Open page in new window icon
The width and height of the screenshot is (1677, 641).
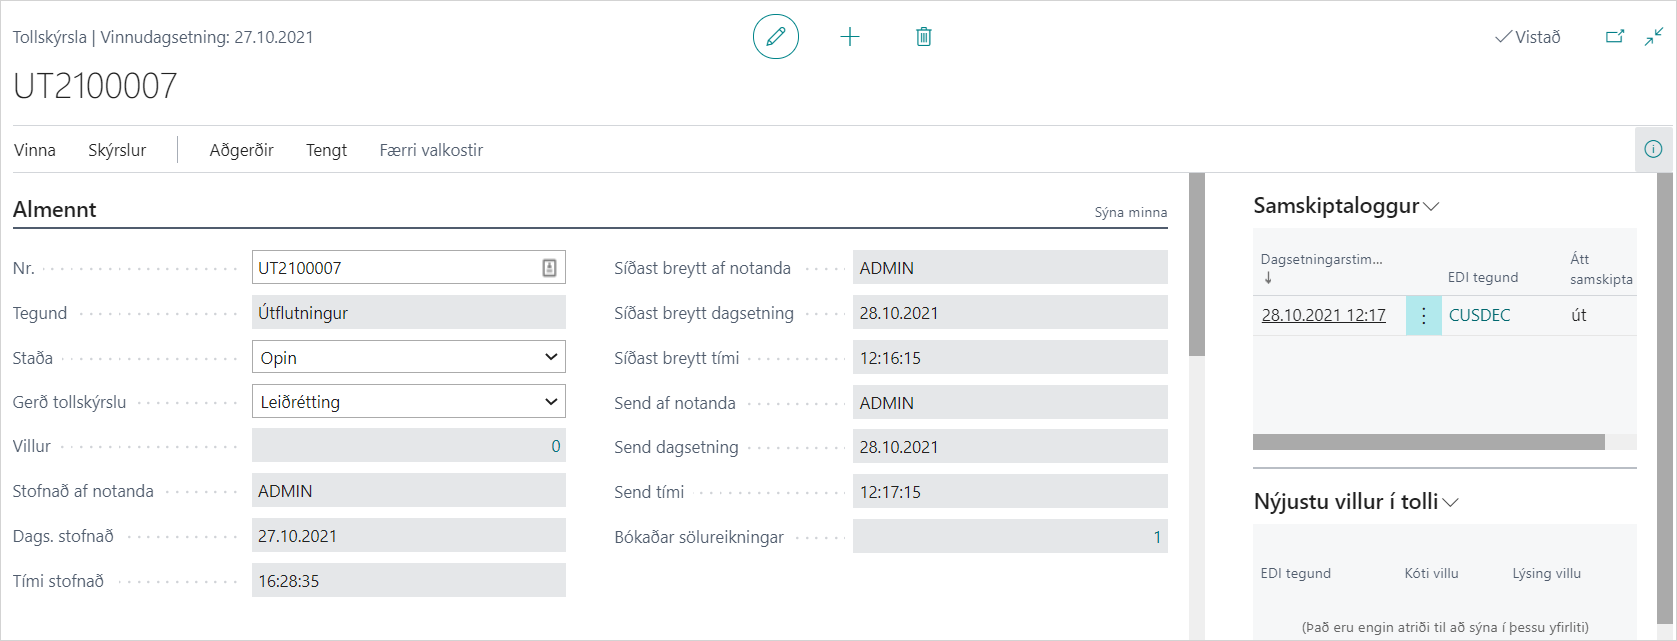[1615, 37]
